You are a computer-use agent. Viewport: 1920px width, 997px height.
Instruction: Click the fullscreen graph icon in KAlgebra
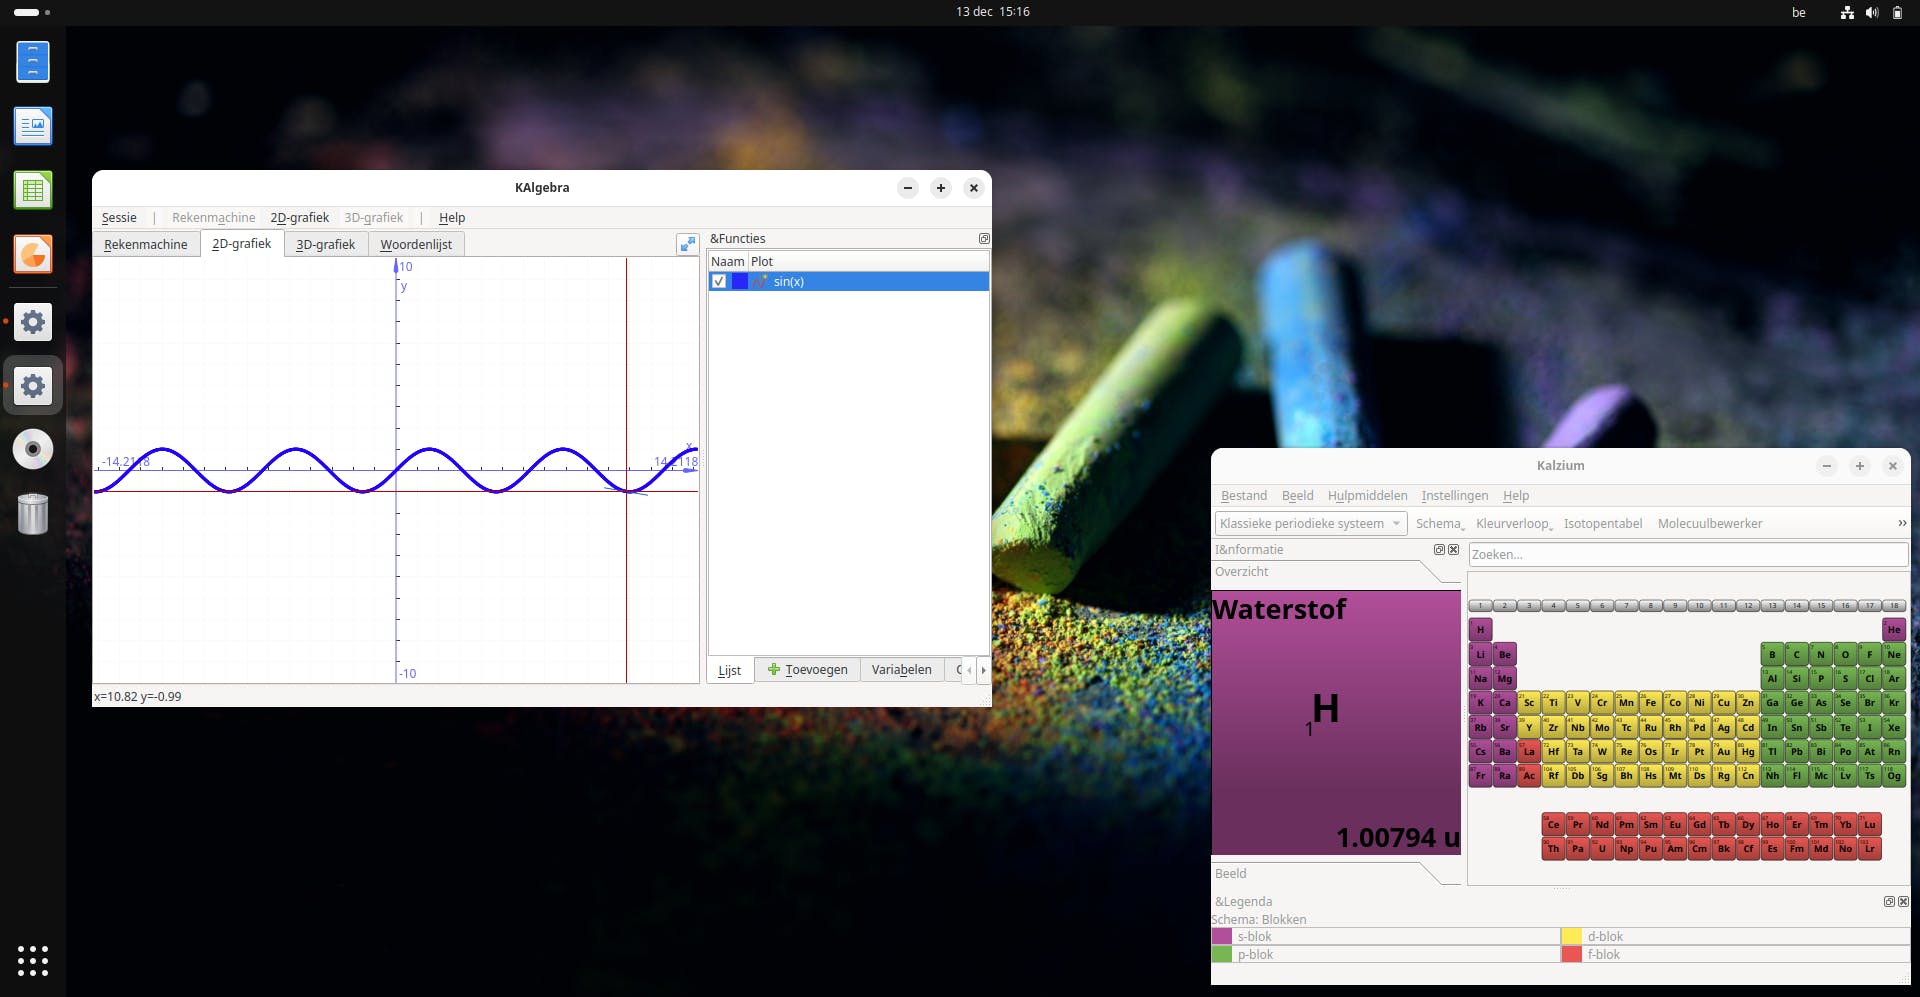point(687,244)
